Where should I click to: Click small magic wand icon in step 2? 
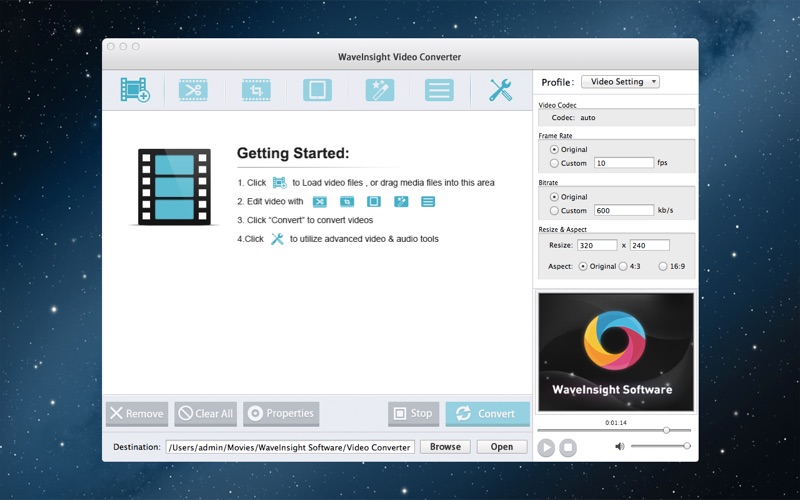pos(401,202)
